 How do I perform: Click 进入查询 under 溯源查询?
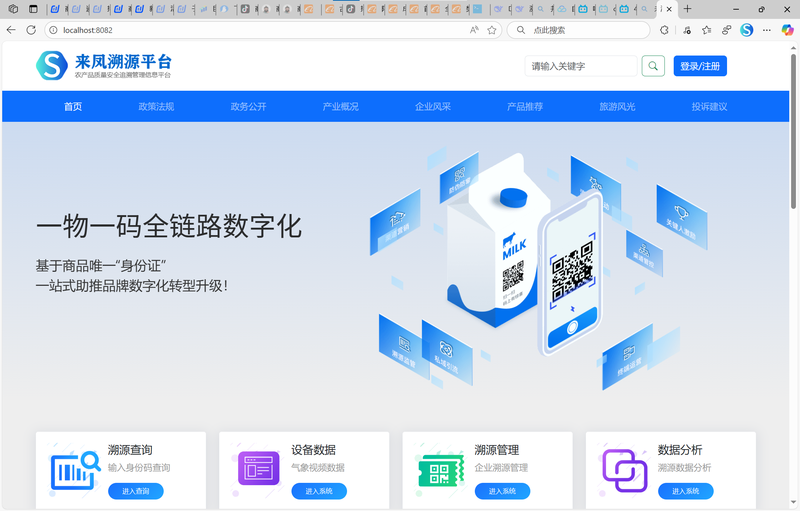(136, 491)
